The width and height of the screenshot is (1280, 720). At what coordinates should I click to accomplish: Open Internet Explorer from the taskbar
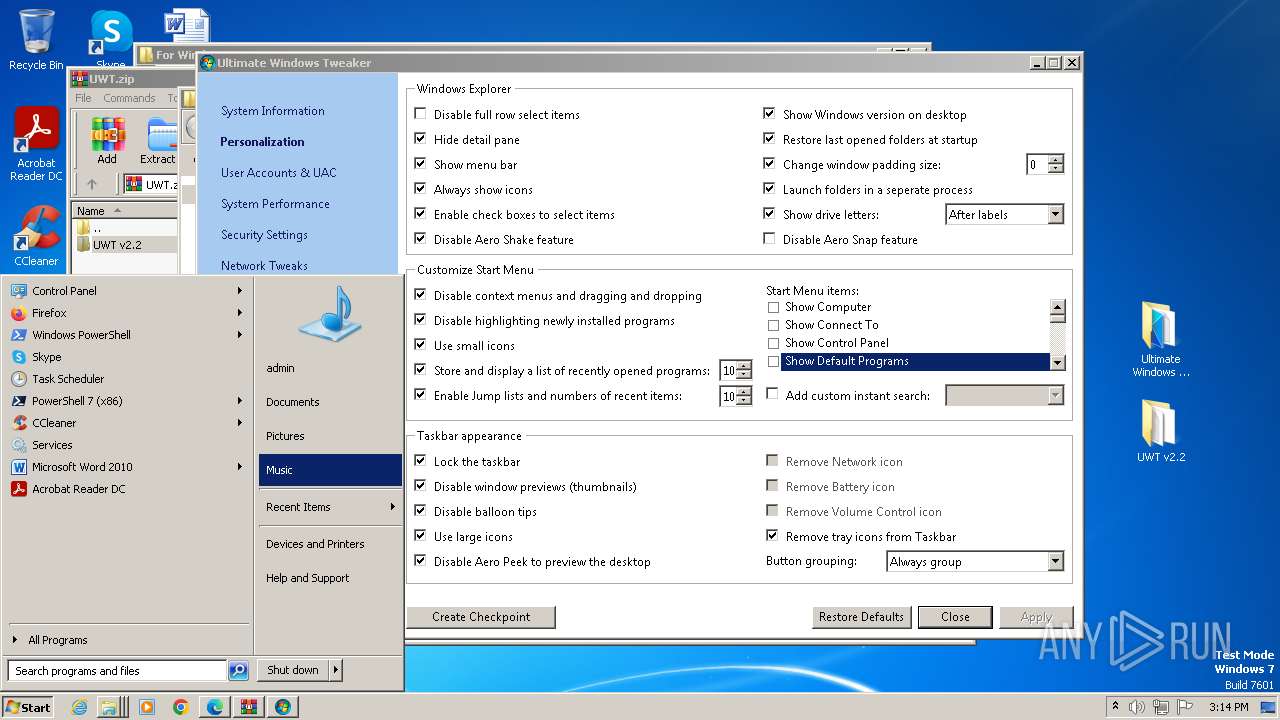(x=80, y=707)
